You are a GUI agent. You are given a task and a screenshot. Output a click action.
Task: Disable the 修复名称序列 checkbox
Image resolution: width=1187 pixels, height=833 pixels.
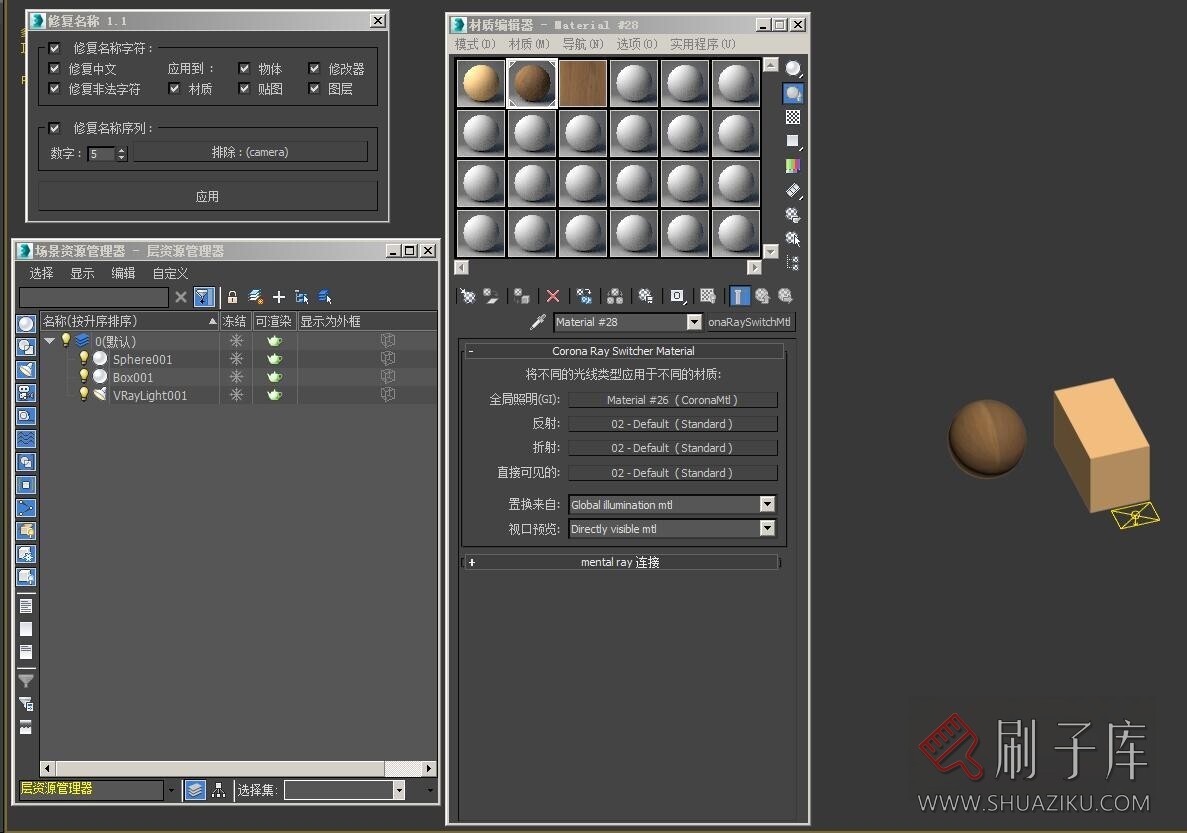[55, 128]
